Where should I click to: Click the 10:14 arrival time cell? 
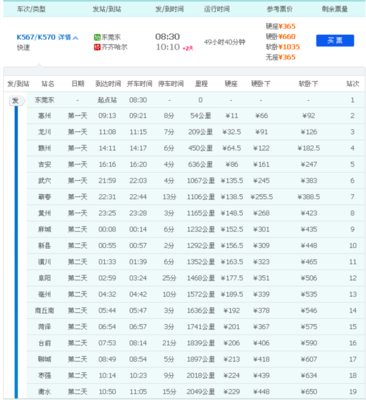point(107,375)
